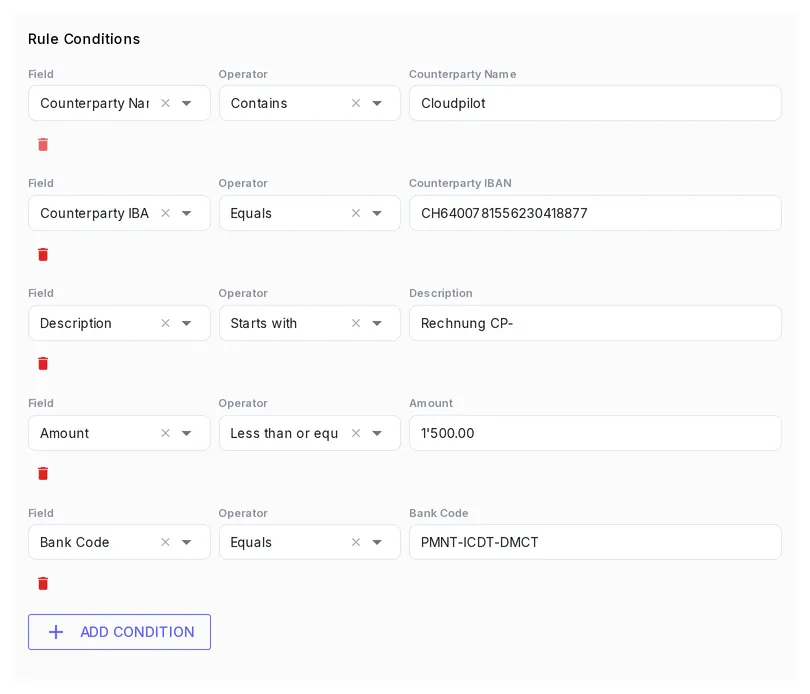Image resolution: width=810 pixels, height=694 pixels.
Task: Select the Rechnung CP- description input
Action: (595, 323)
